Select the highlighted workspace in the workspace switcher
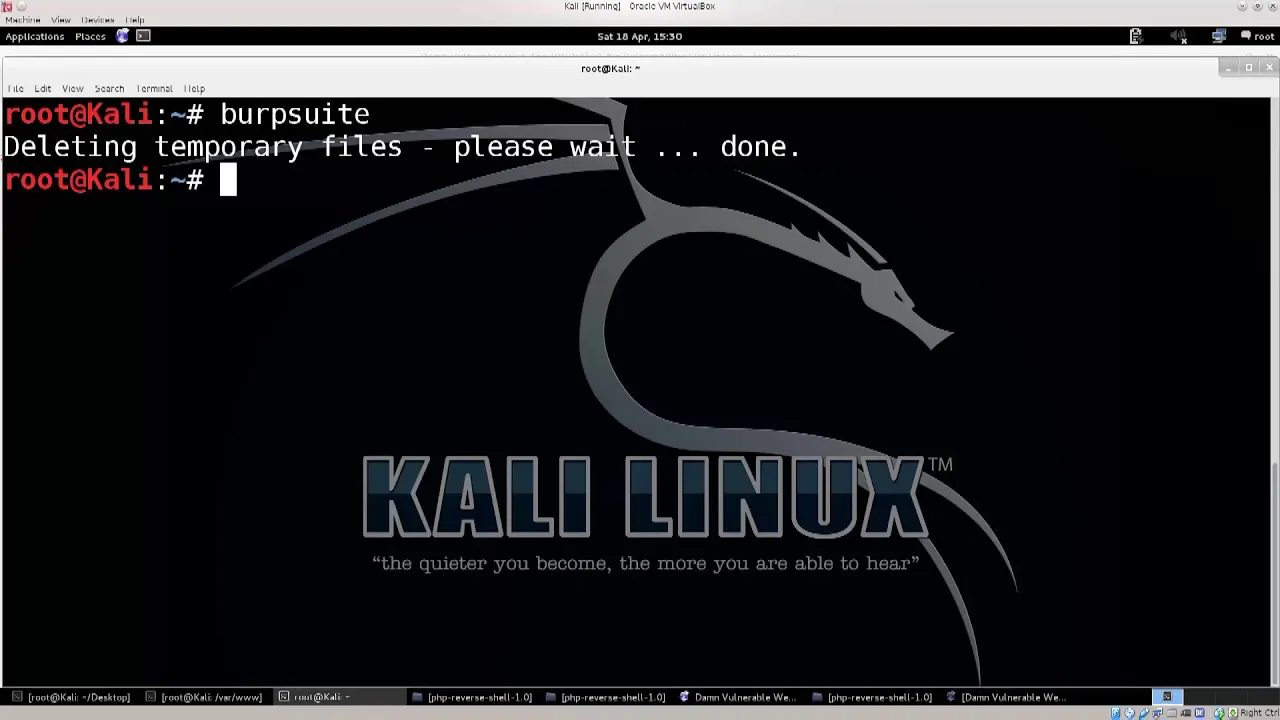1280x720 pixels. click(1167, 697)
